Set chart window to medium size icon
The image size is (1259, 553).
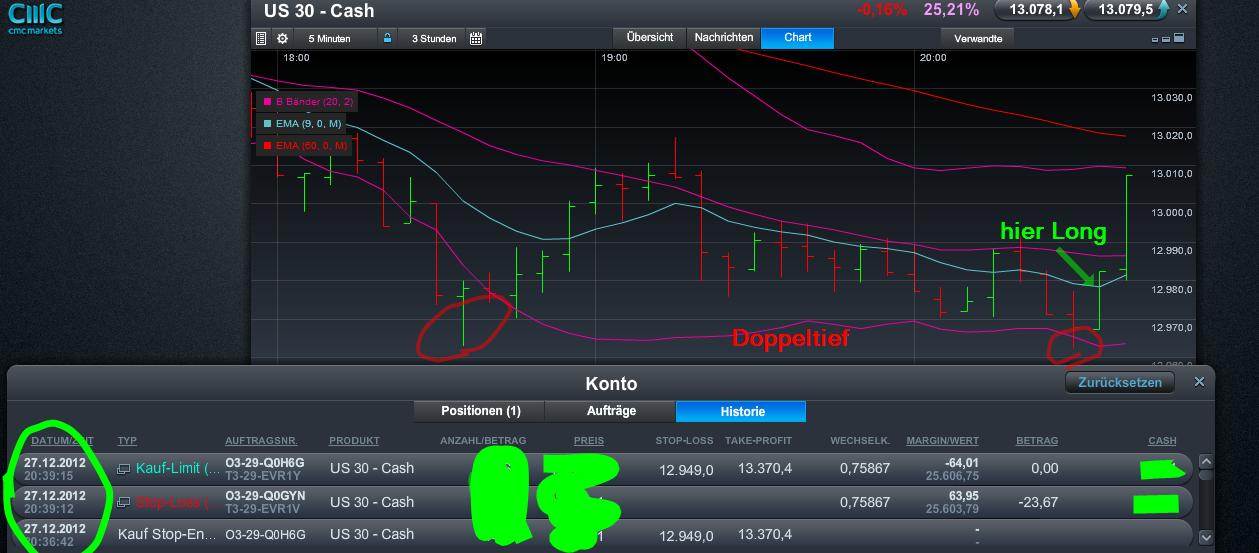tap(1168, 39)
